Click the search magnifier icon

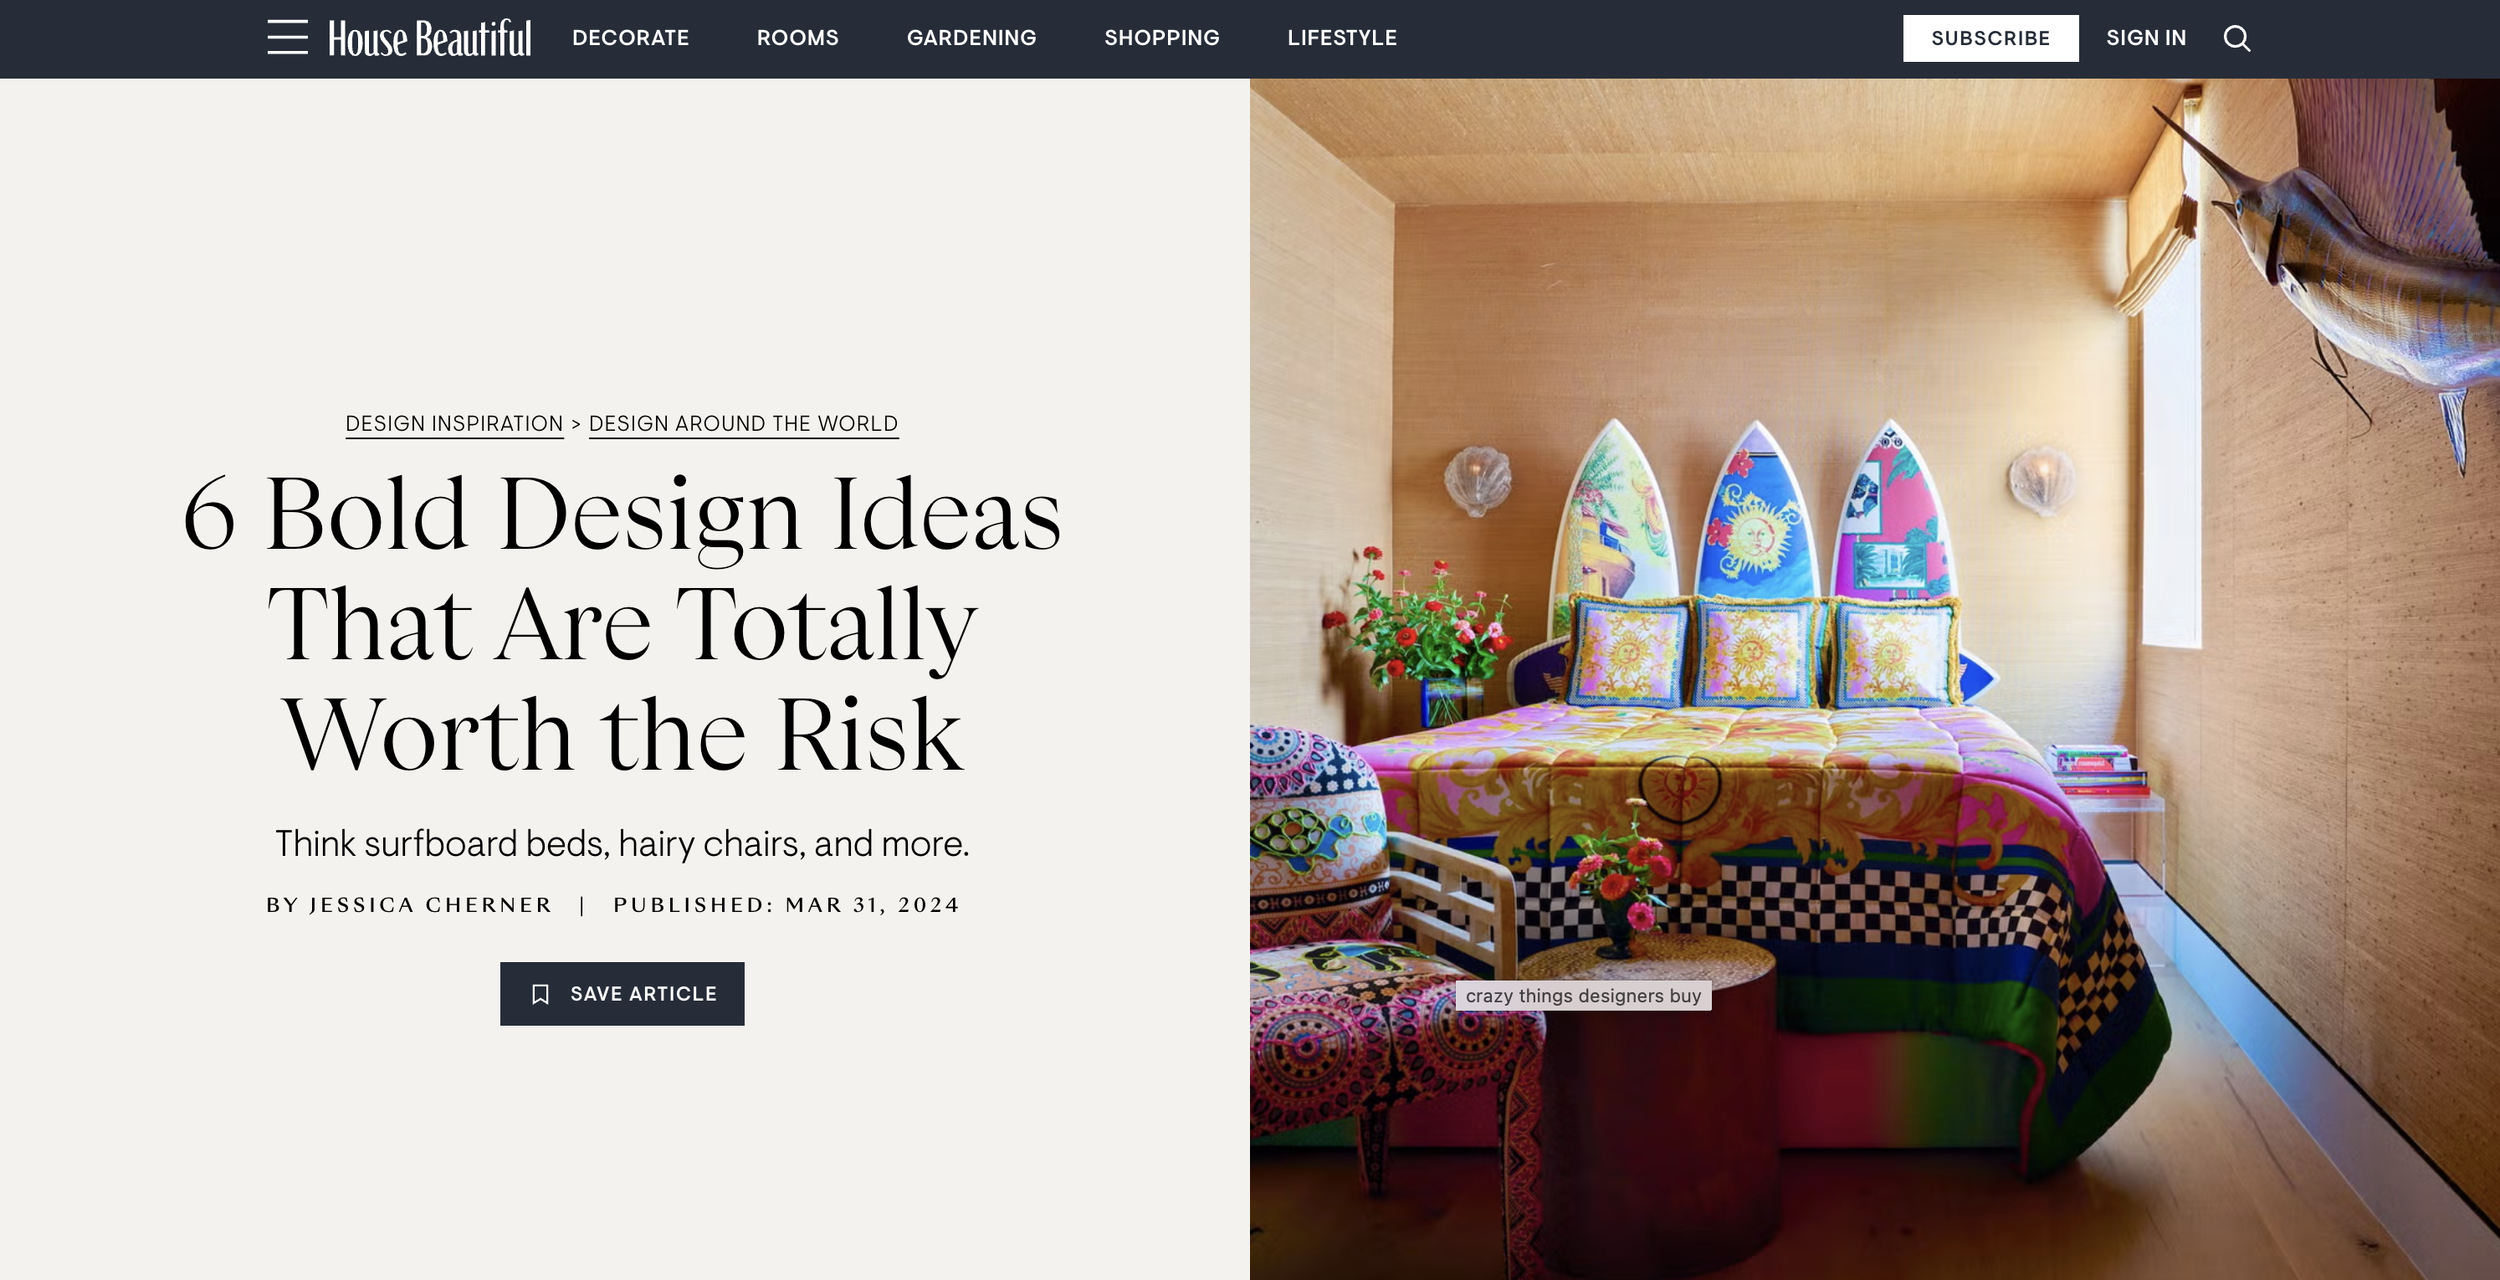(2236, 38)
